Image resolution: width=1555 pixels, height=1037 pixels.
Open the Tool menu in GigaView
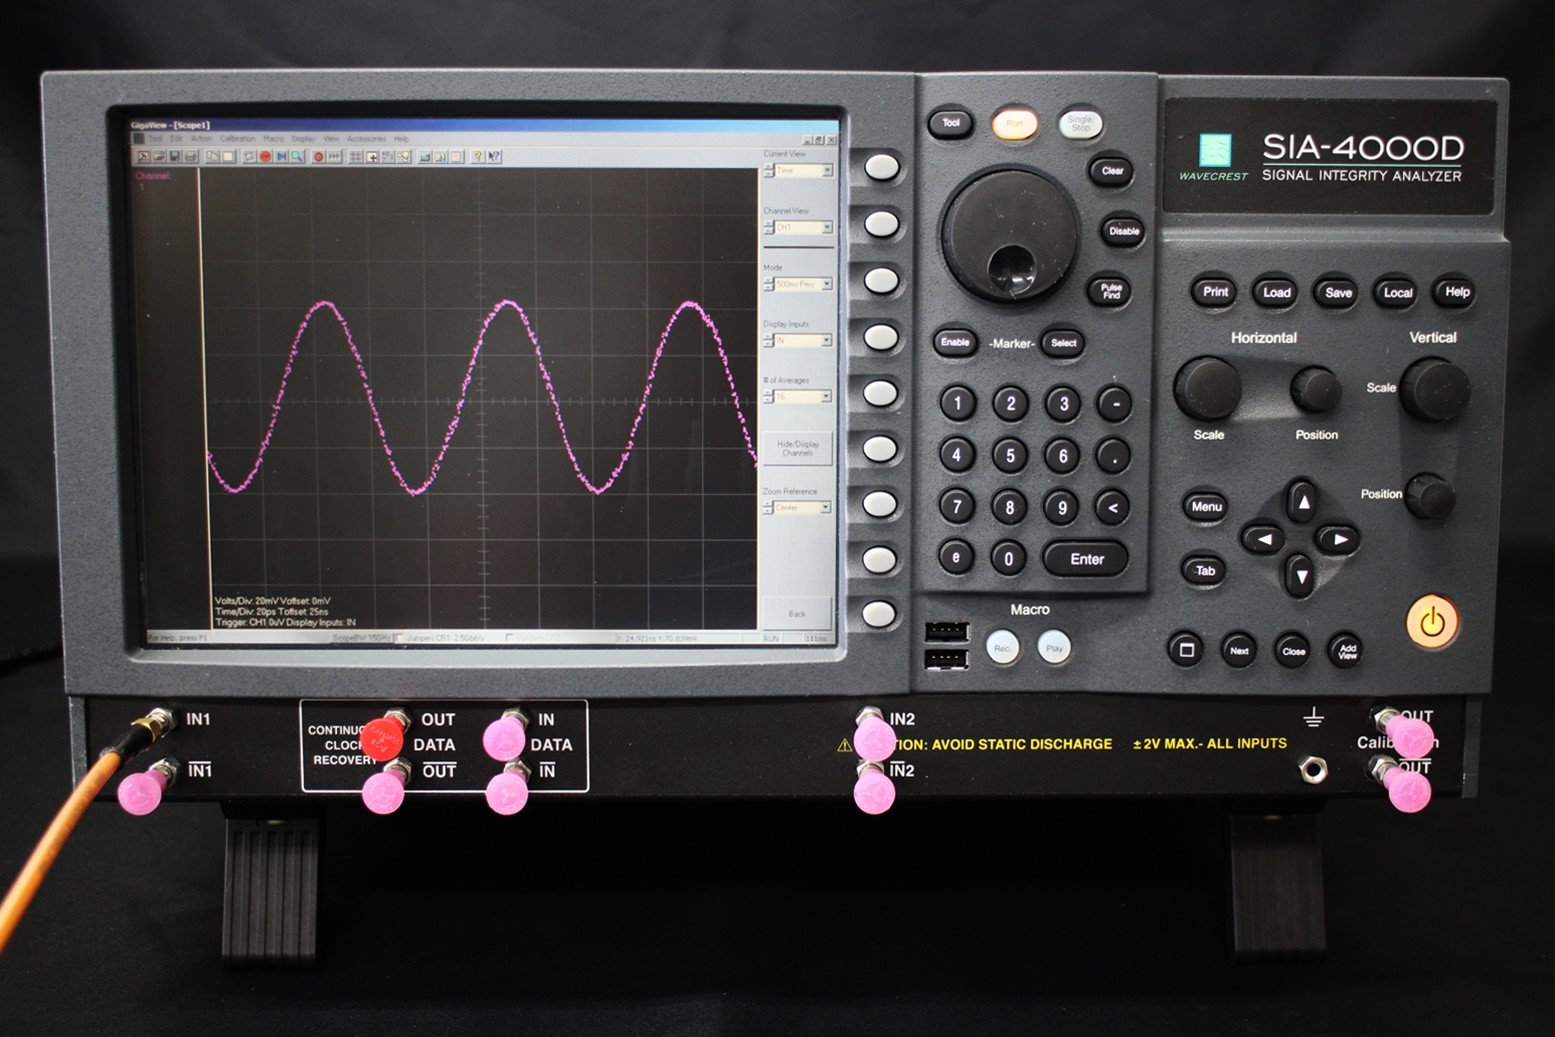click(156, 139)
